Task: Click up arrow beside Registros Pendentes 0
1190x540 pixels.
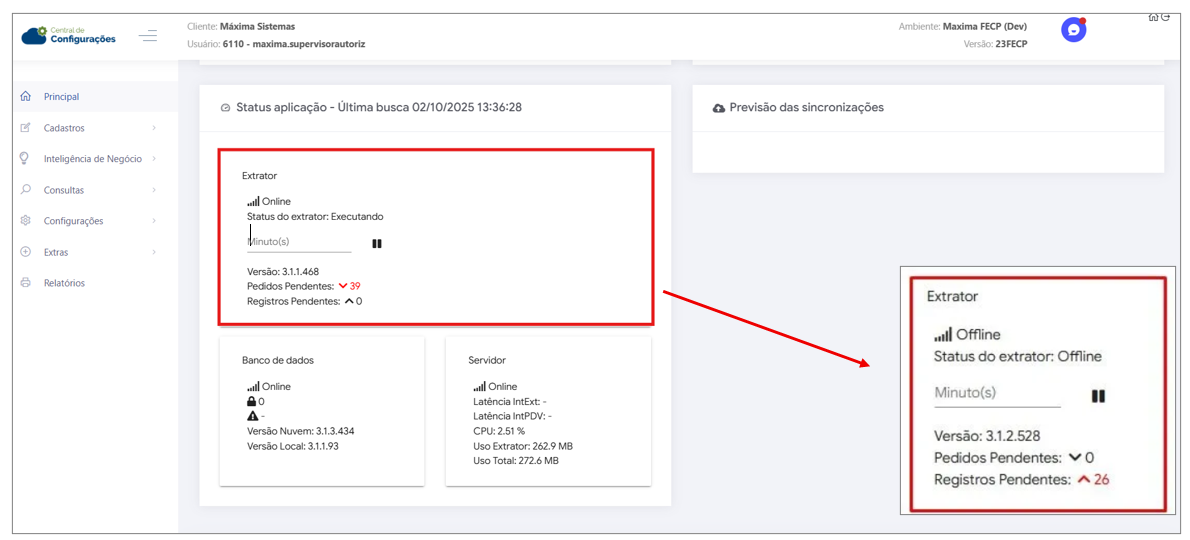Action: 348,301
